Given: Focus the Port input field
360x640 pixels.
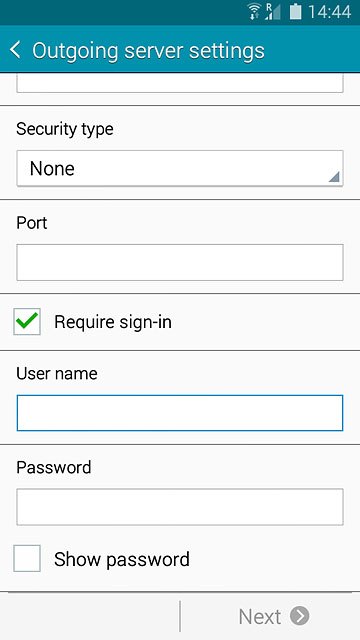Looking at the screenshot, I should tap(180, 262).
